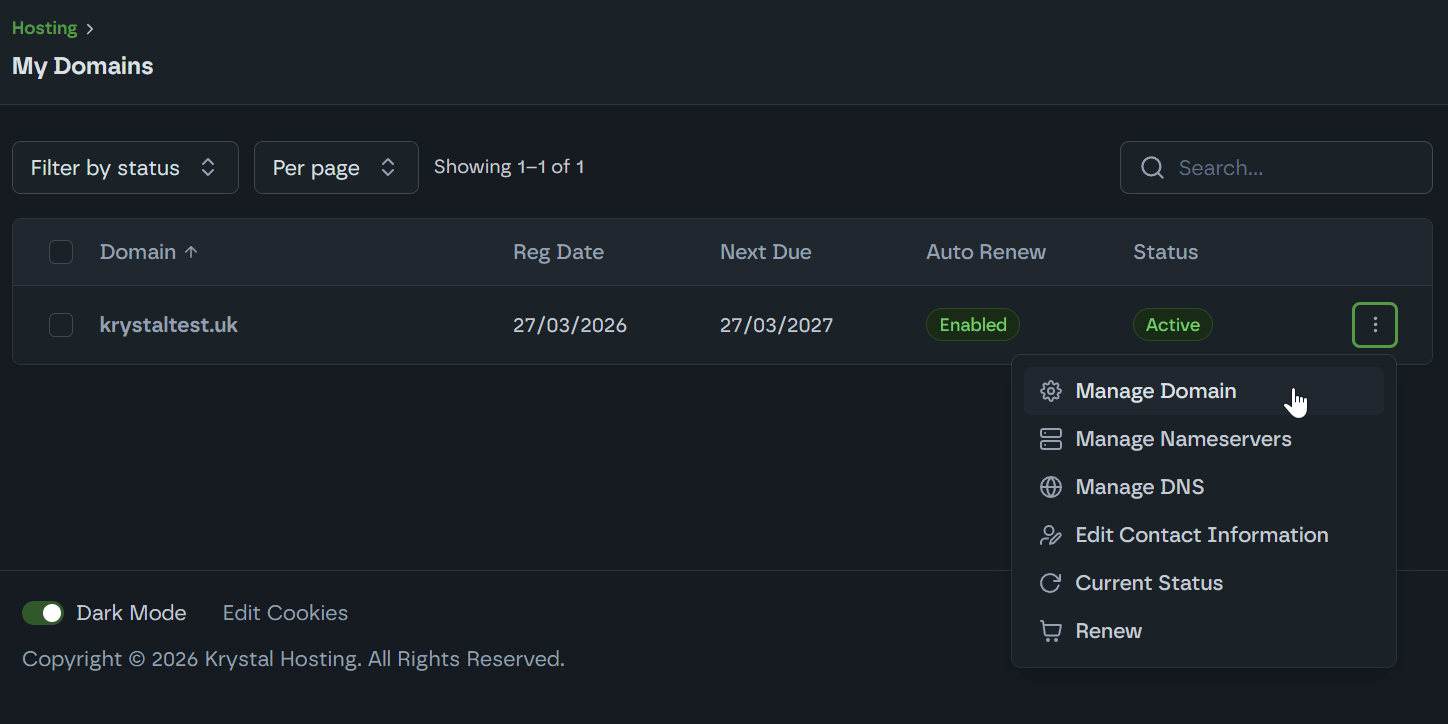This screenshot has height=724, width=1448.
Task: Click the three-dot actions icon for krystaltest.uk
Action: click(x=1374, y=325)
